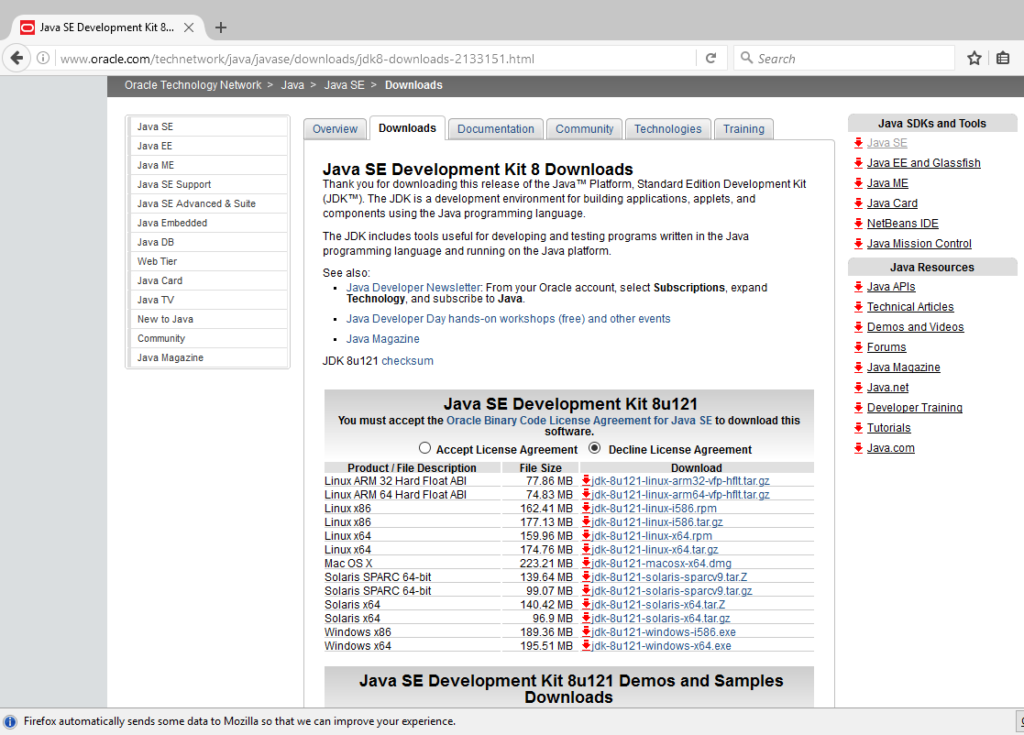1024x735 pixels.
Task: Go back using the back arrow
Action: click(x=16, y=58)
